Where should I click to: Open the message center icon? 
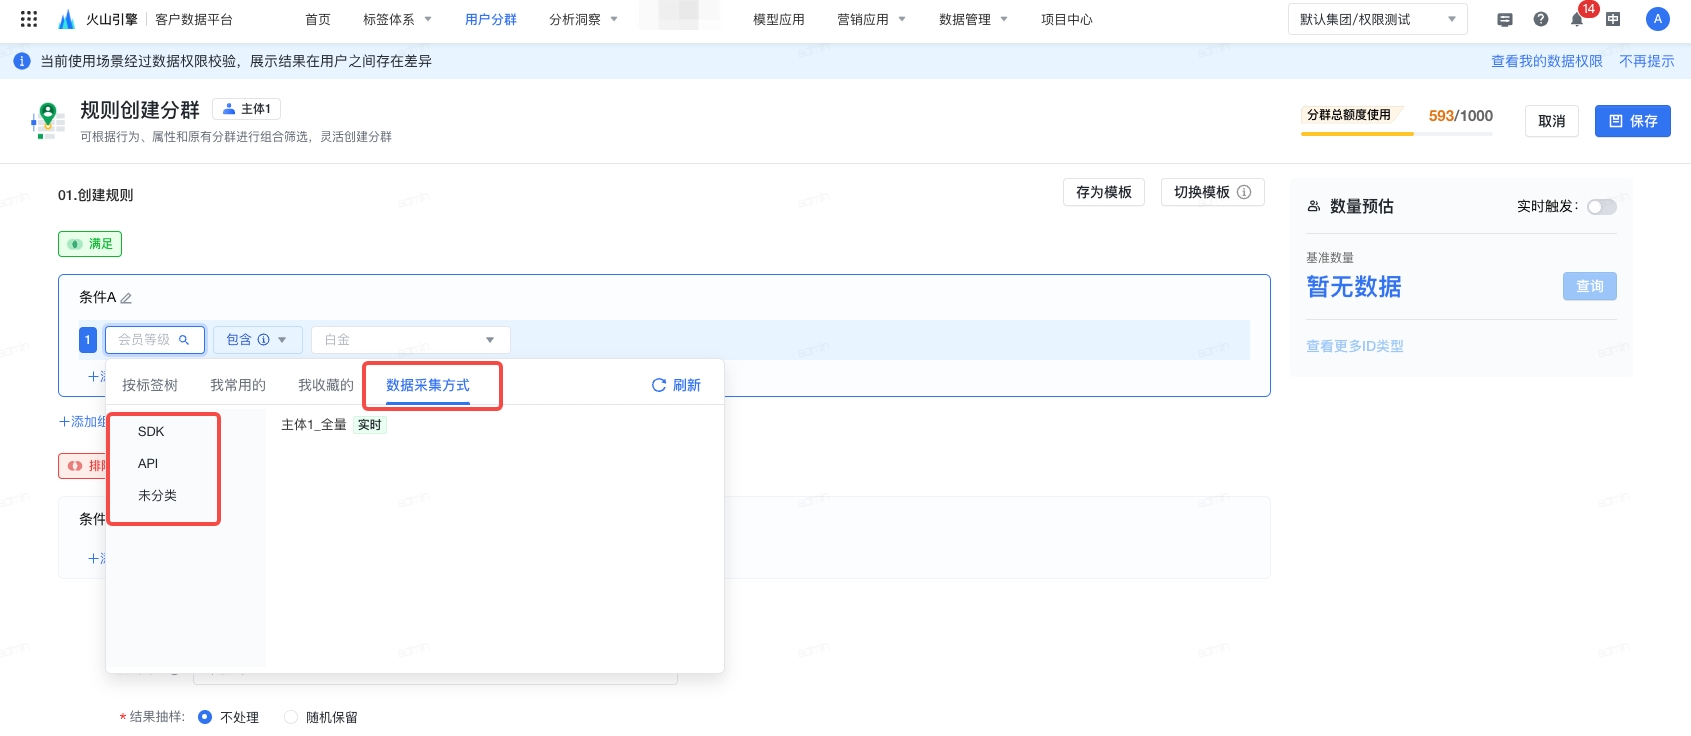[1505, 19]
